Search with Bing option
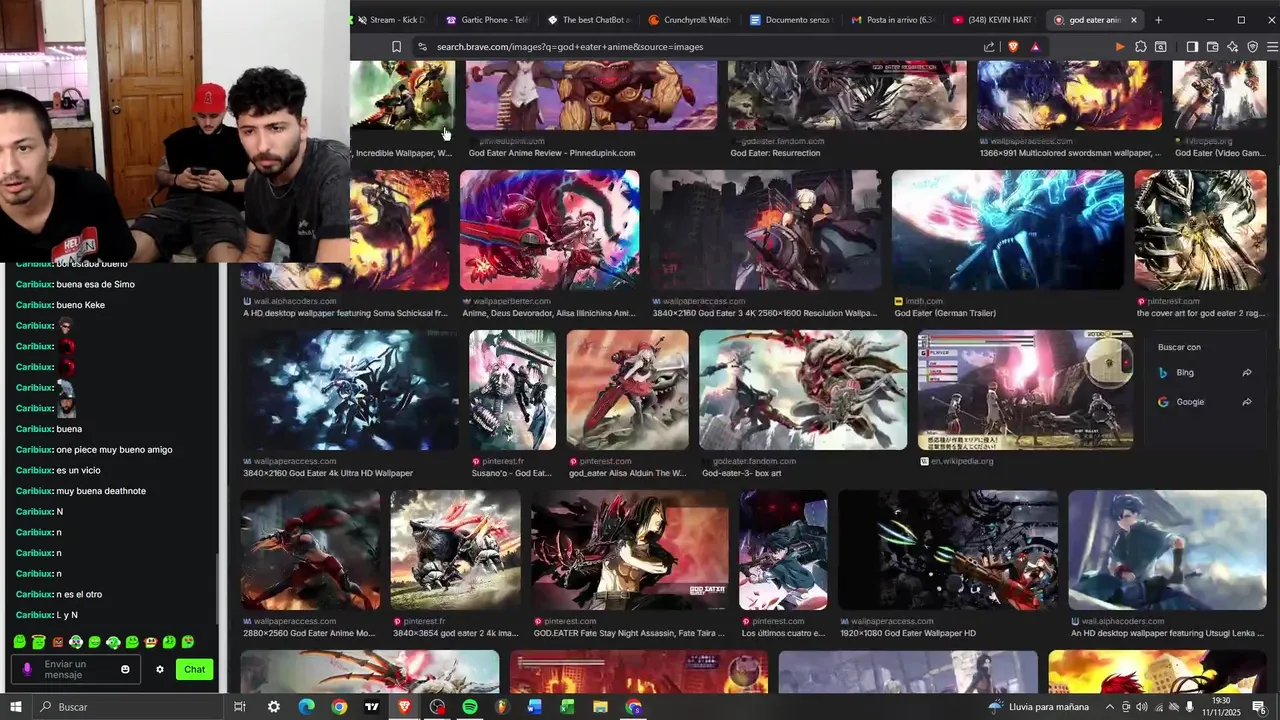Screen dimensions: 1280x720 coord(1205,373)
